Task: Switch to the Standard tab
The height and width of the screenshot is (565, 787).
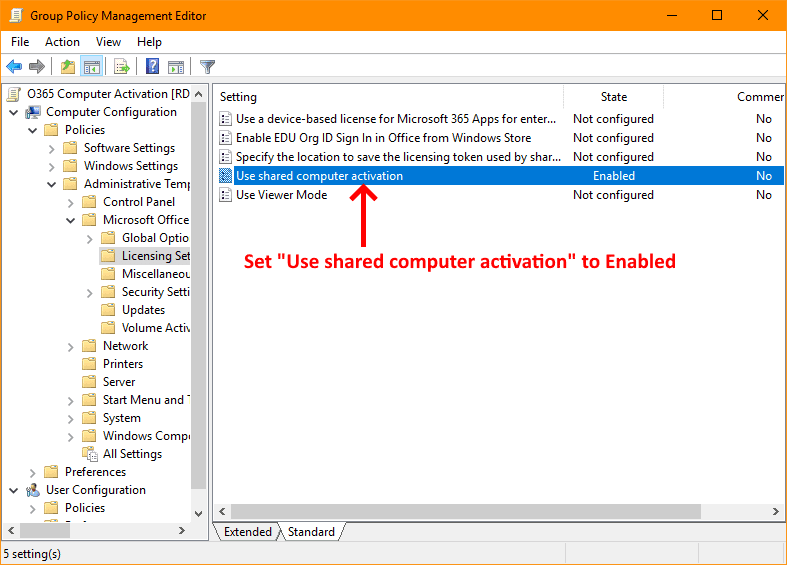Action: [x=311, y=531]
